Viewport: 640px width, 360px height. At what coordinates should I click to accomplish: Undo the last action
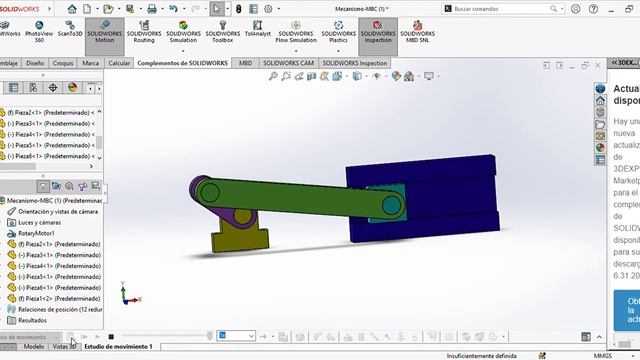pyautogui.click(x=173, y=9)
